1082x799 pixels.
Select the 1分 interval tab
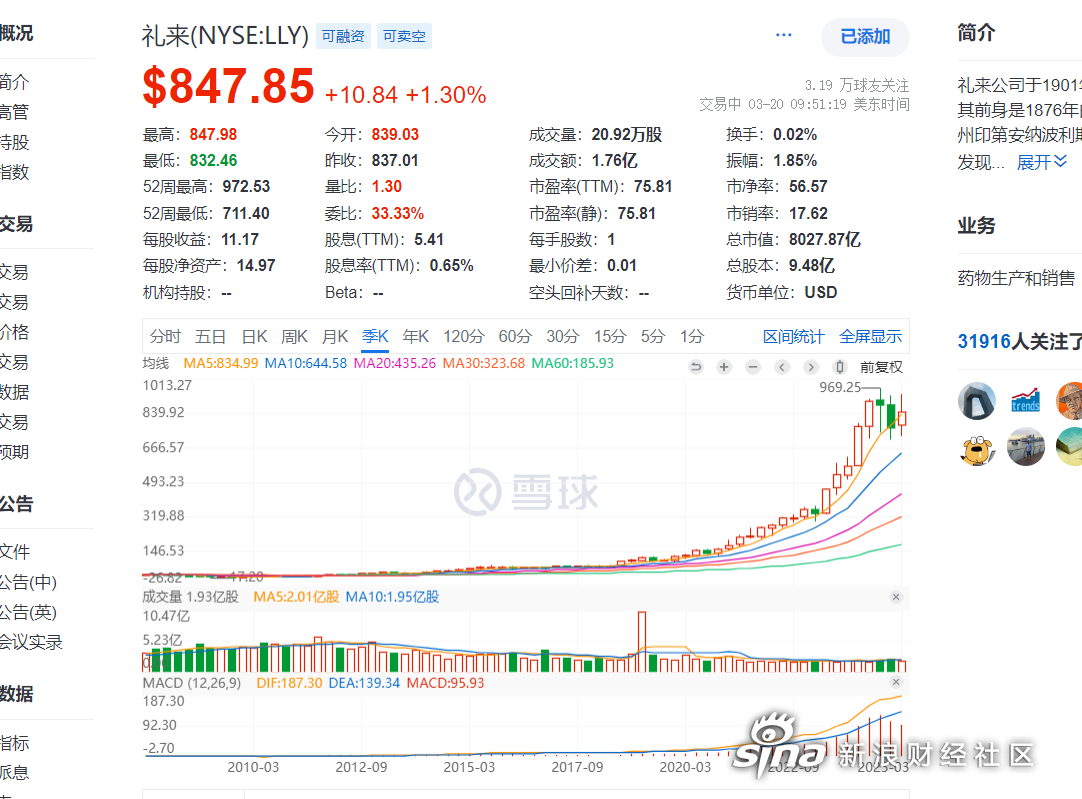coord(692,337)
